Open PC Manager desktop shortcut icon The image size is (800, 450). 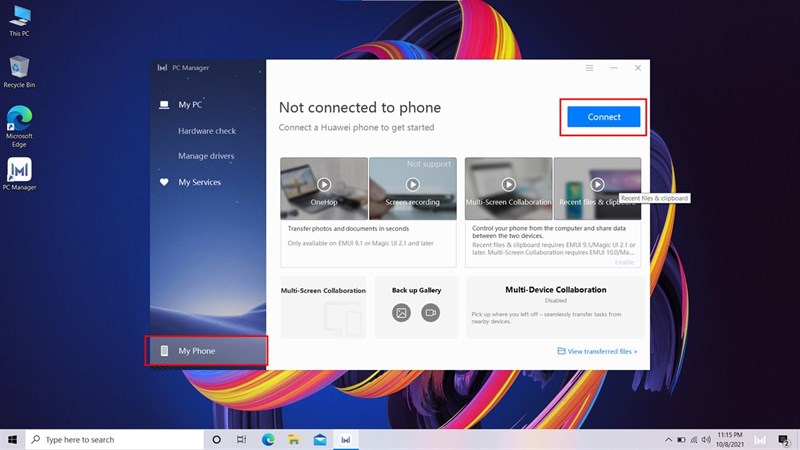(19, 170)
